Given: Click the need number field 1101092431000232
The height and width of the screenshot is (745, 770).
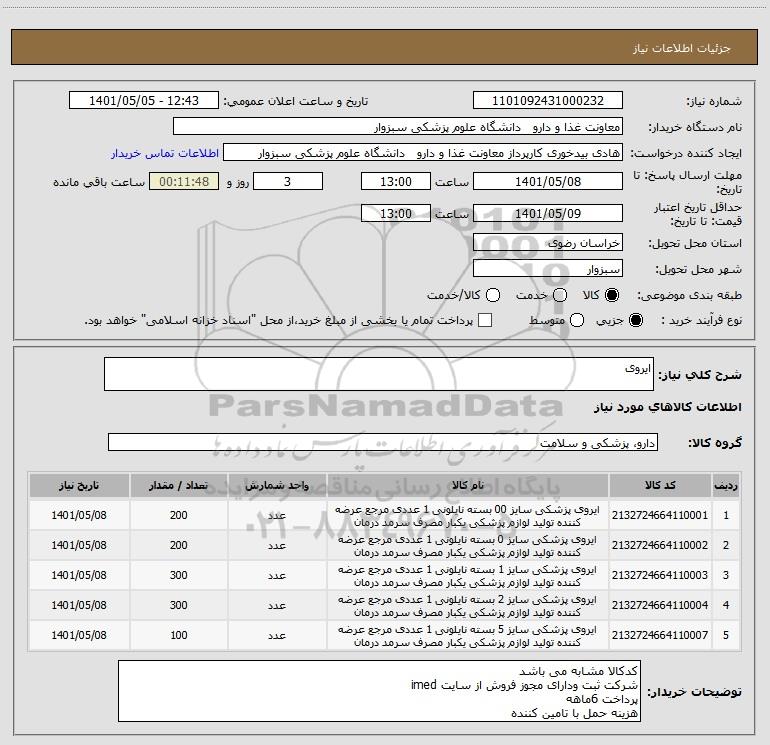Looking at the screenshot, I should tap(548, 101).
